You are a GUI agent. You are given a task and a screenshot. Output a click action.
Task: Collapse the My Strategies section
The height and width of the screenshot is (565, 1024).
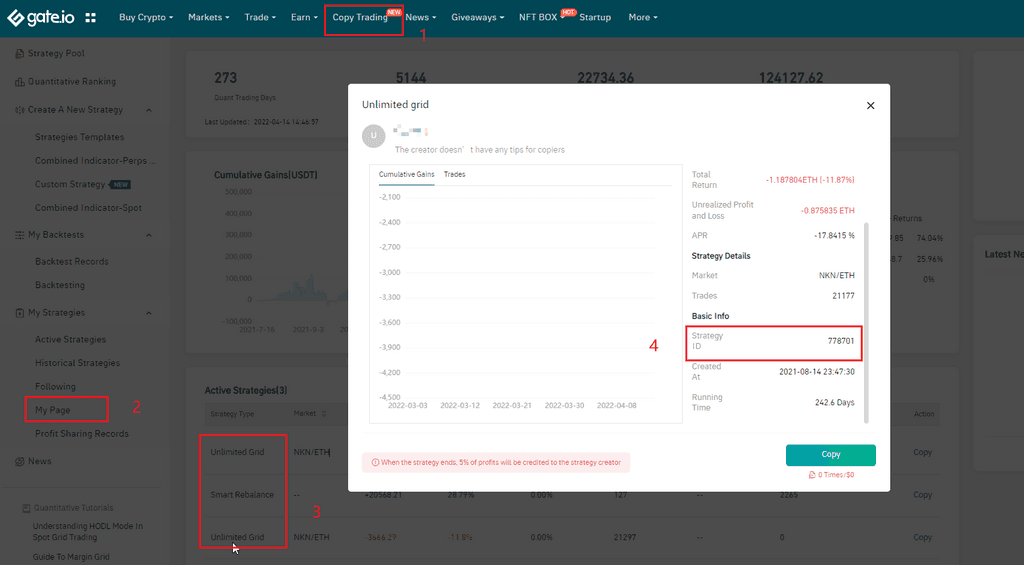pos(149,313)
